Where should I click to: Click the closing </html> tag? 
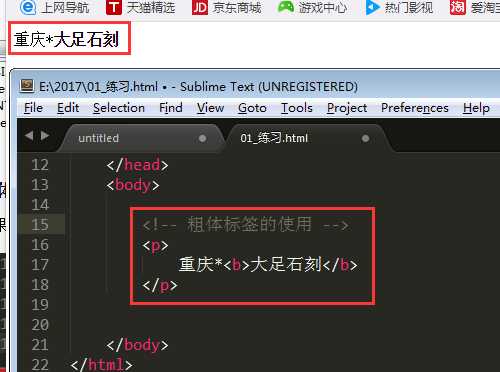coord(101,365)
